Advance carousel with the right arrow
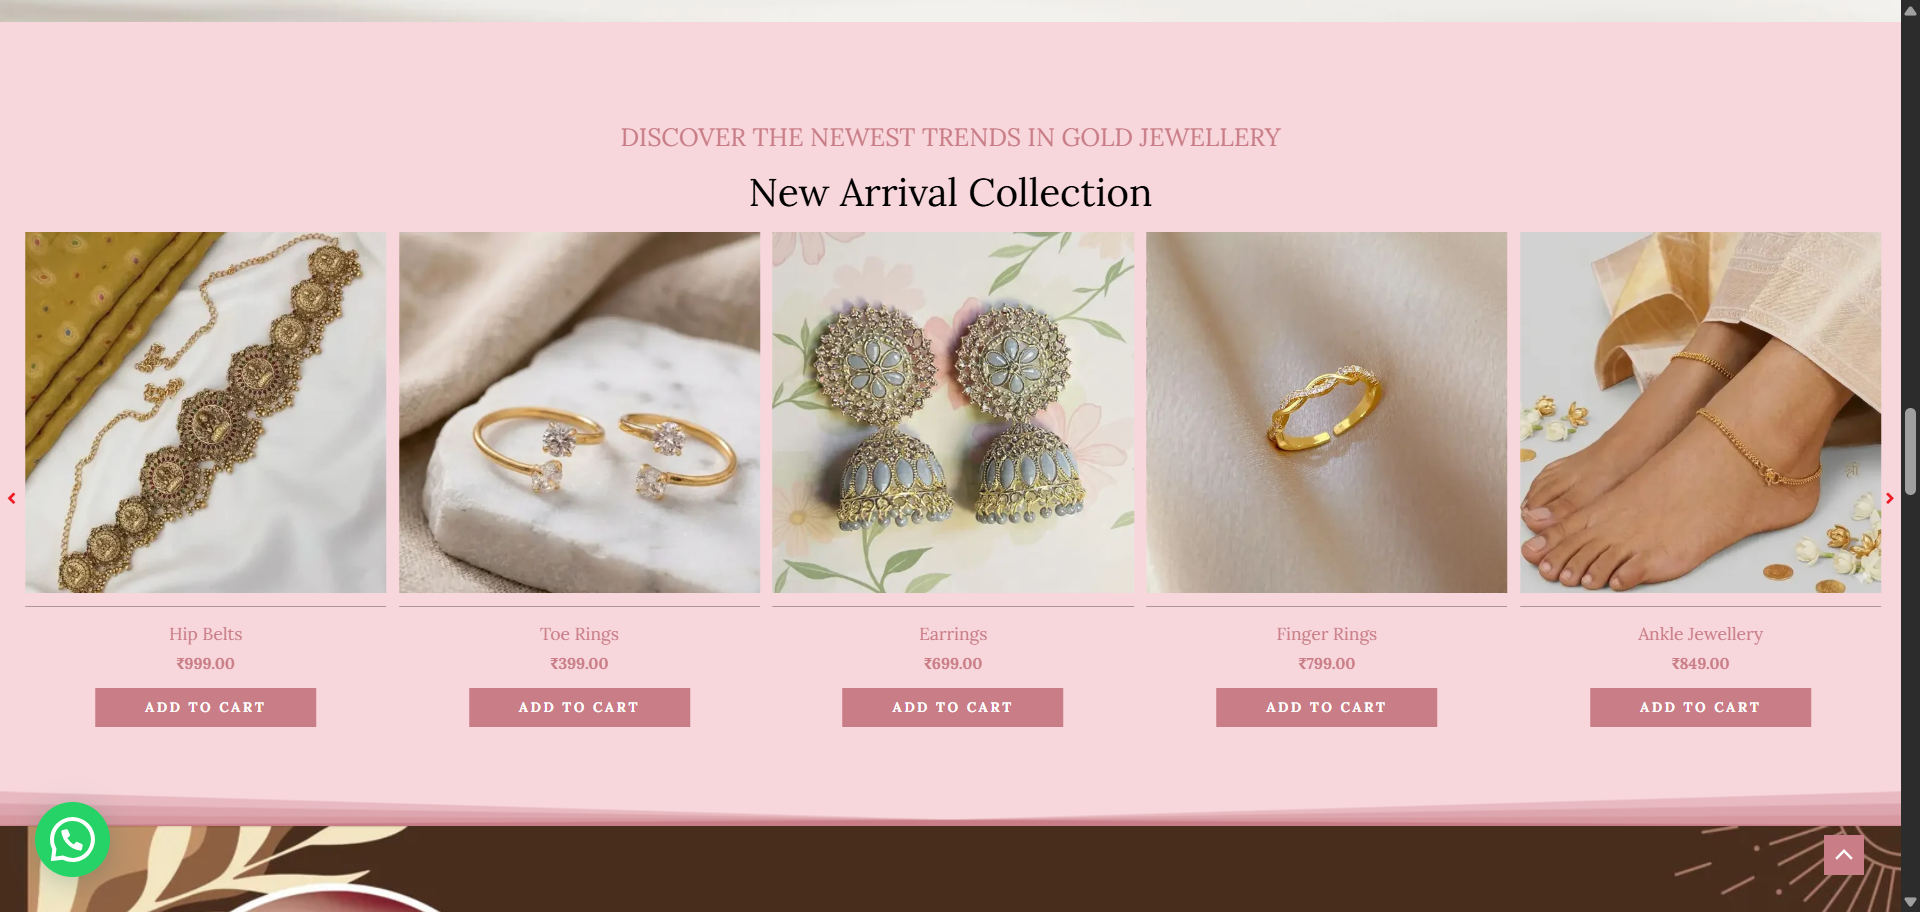The image size is (1920, 912). [x=1889, y=498]
